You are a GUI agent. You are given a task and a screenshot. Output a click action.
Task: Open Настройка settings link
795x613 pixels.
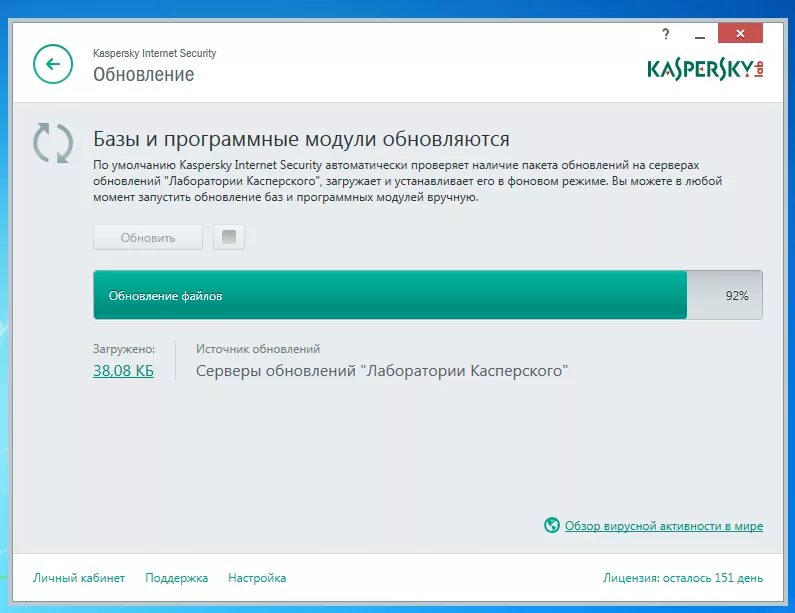point(257,578)
